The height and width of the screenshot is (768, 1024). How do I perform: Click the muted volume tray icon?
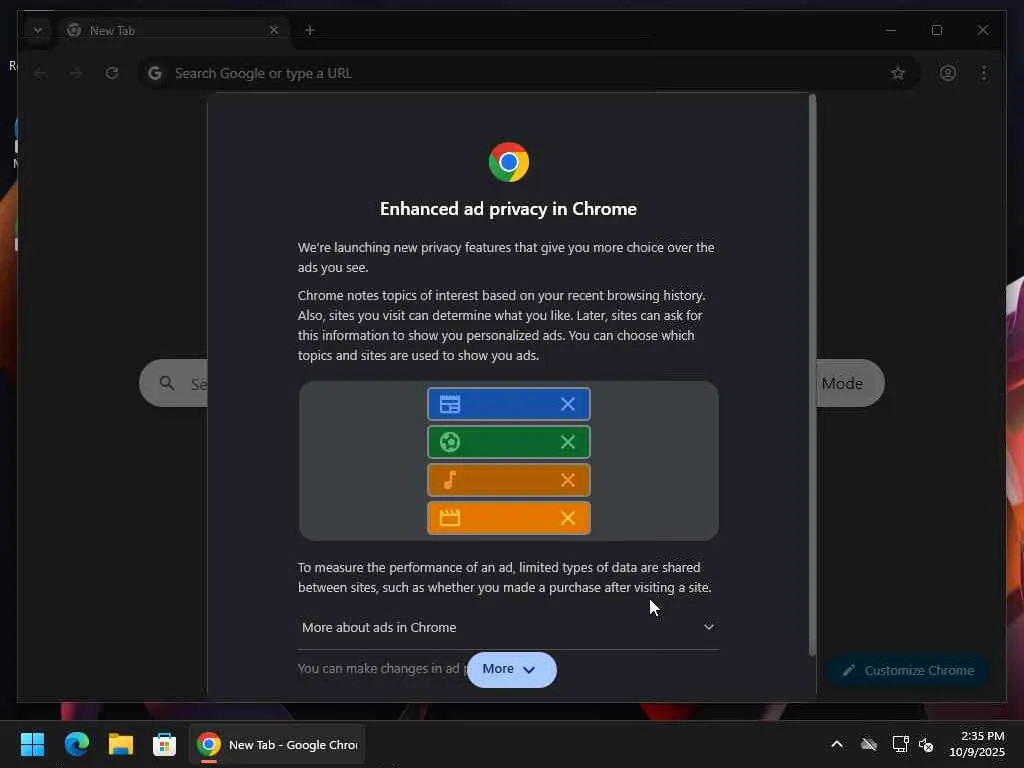coord(925,744)
